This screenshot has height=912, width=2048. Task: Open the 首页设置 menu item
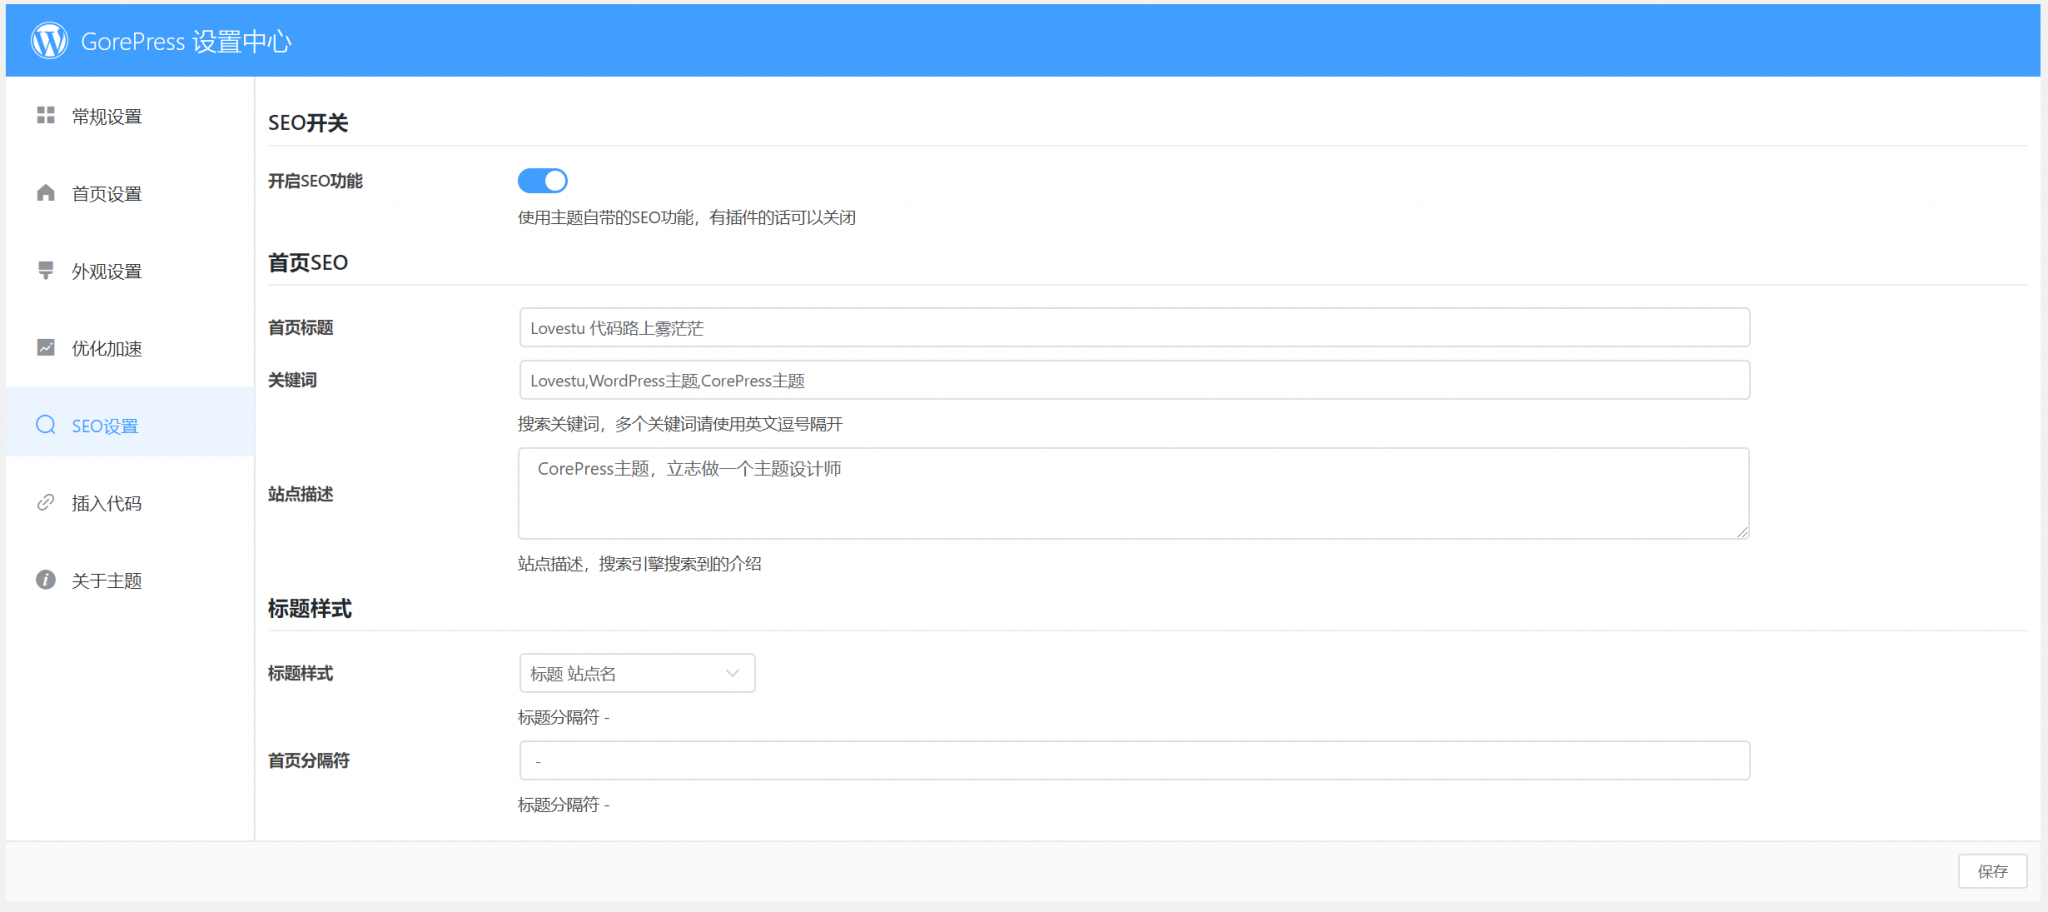[x=130, y=193]
